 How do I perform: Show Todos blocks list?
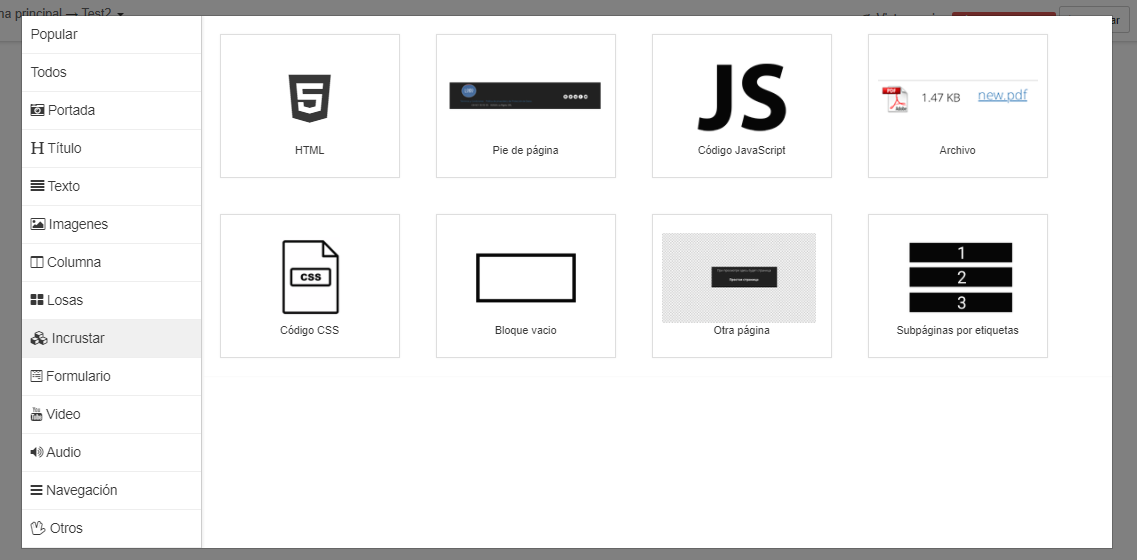tap(112, 73)
